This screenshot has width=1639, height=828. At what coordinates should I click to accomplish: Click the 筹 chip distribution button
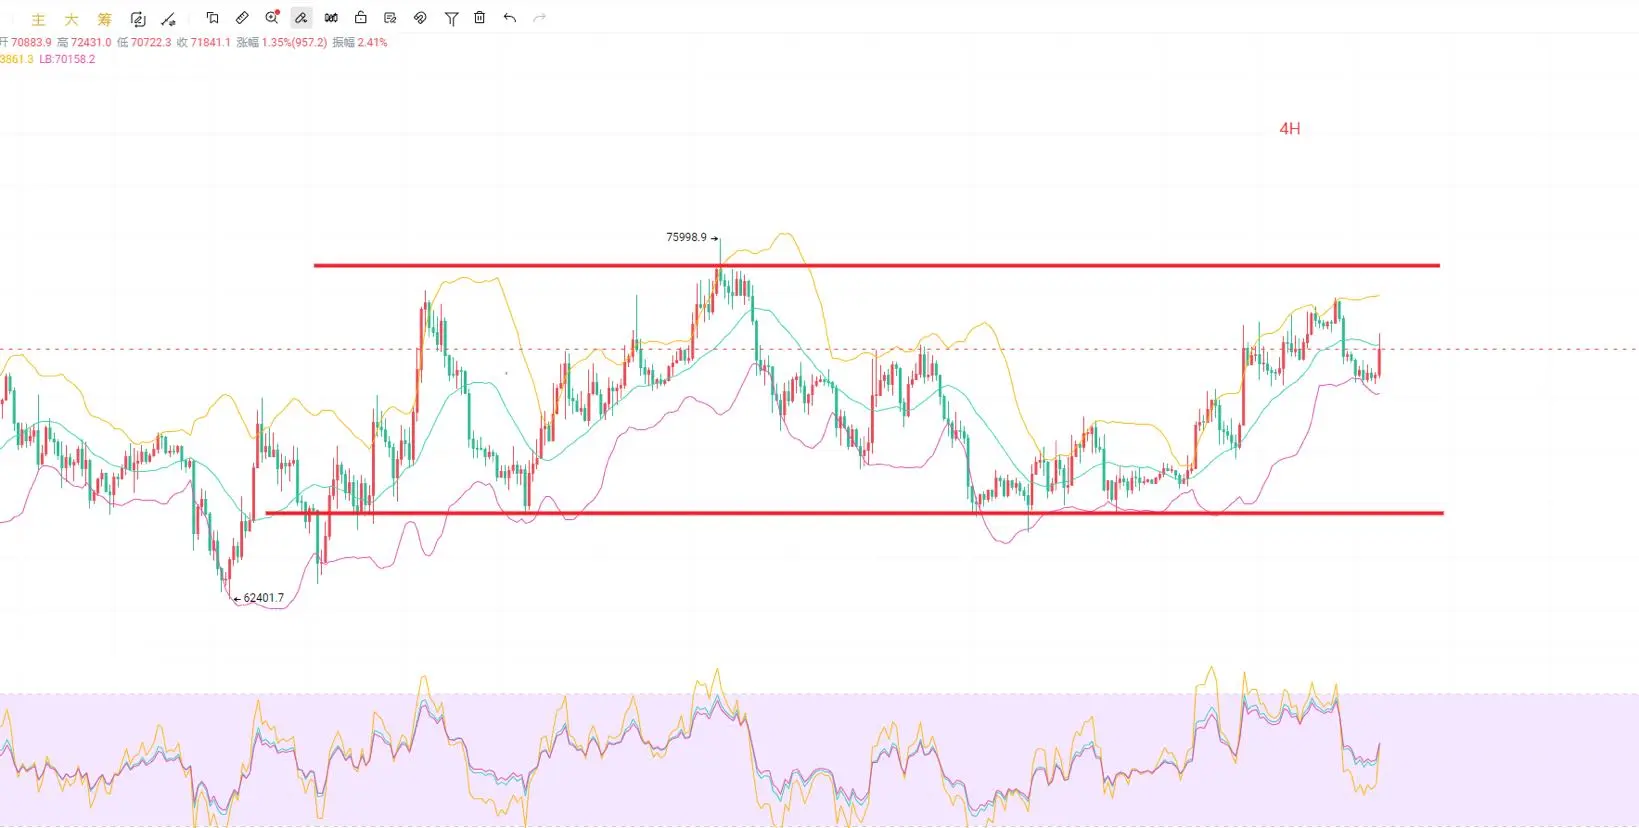point(105,19)
